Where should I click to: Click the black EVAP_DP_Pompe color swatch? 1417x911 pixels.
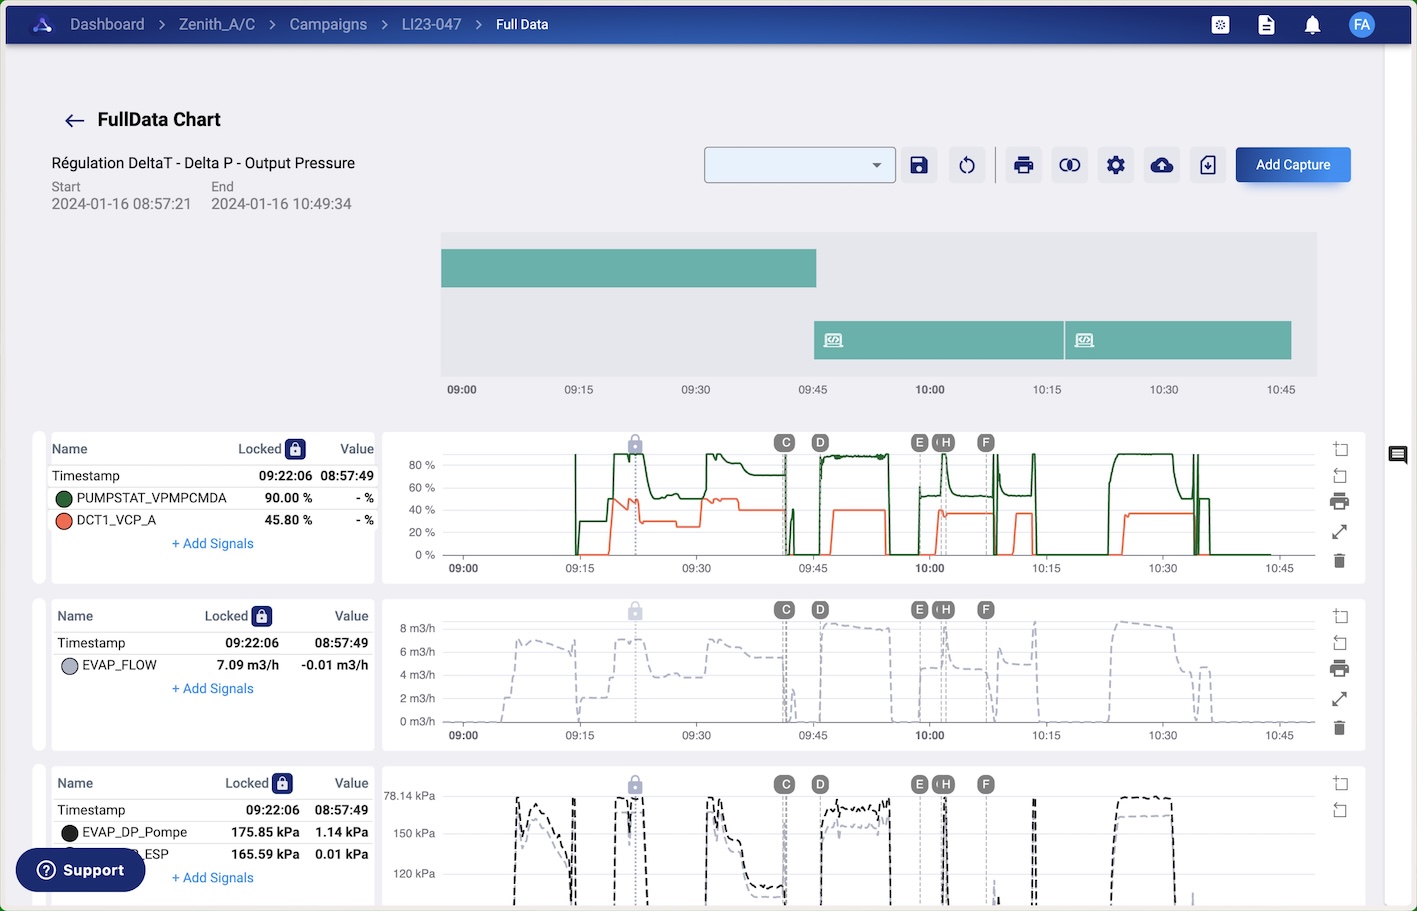70,833
